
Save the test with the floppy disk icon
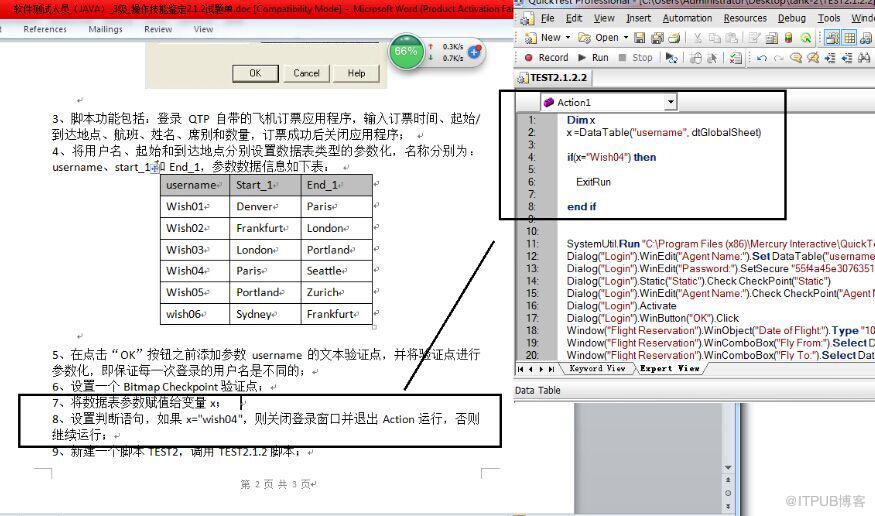pyautogui.click(x=640, y=37)
